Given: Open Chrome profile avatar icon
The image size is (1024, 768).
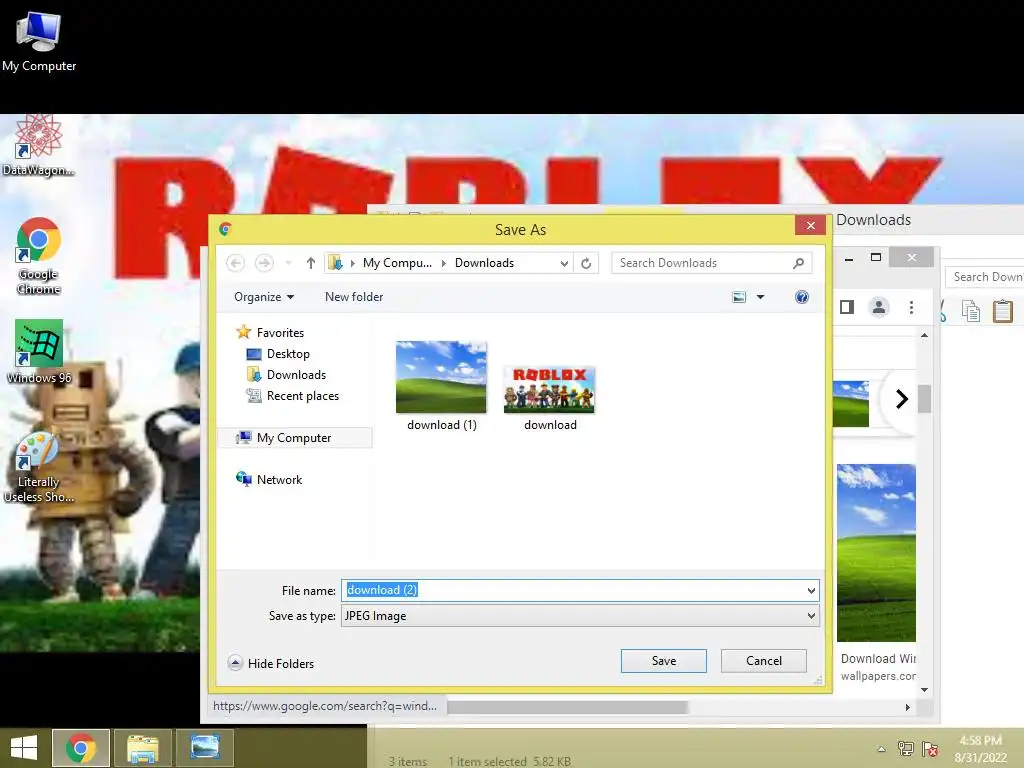Looking at the screenshot, I should coord(879,307).
